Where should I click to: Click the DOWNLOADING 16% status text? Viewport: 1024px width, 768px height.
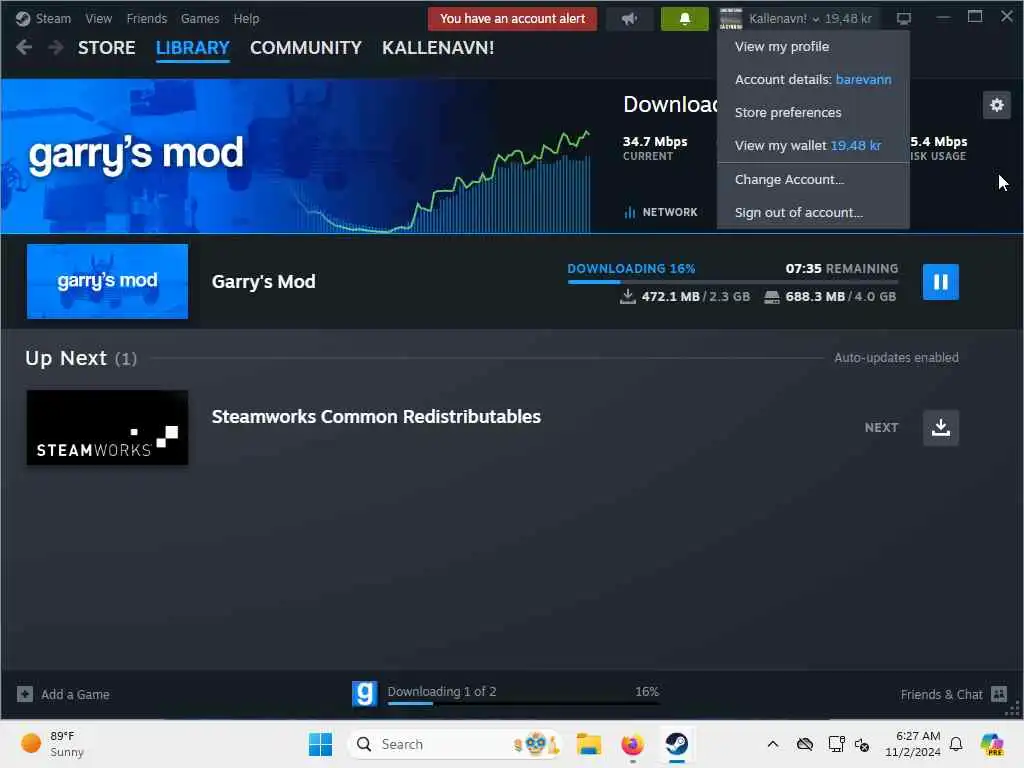[x=631, y=268]
